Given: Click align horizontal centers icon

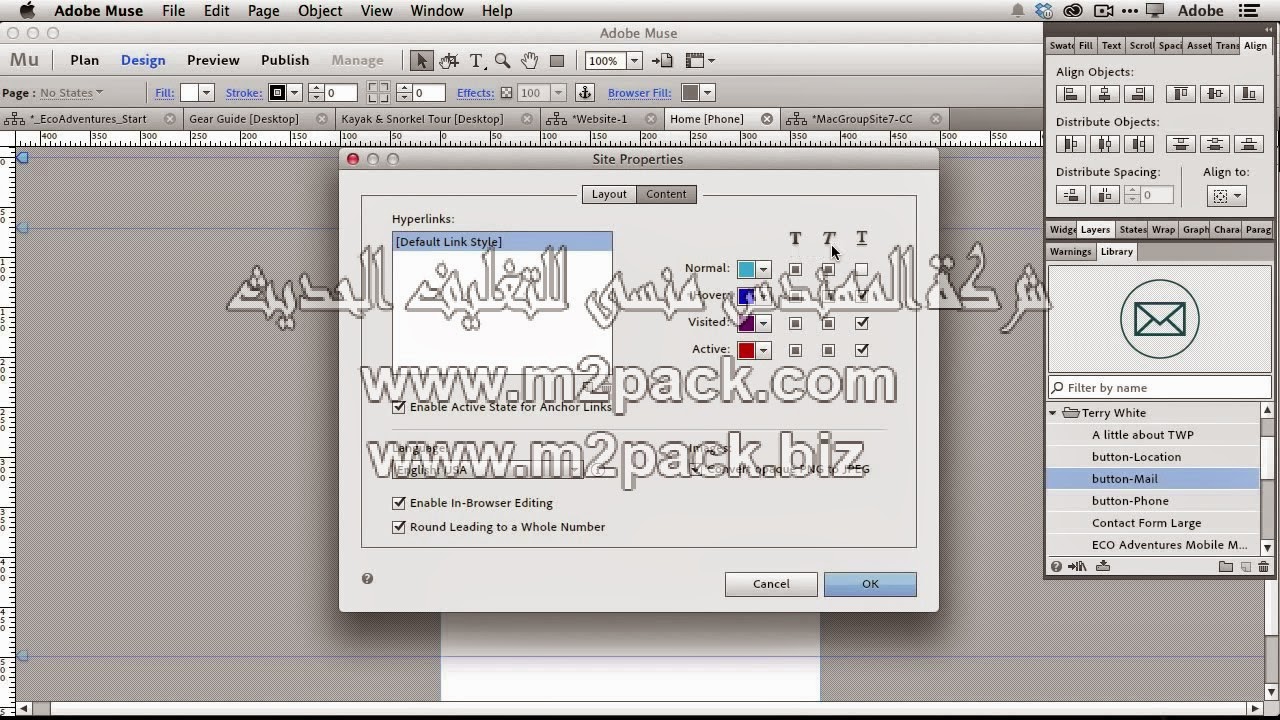Looking at the screenshot, I should [1104, 94].
